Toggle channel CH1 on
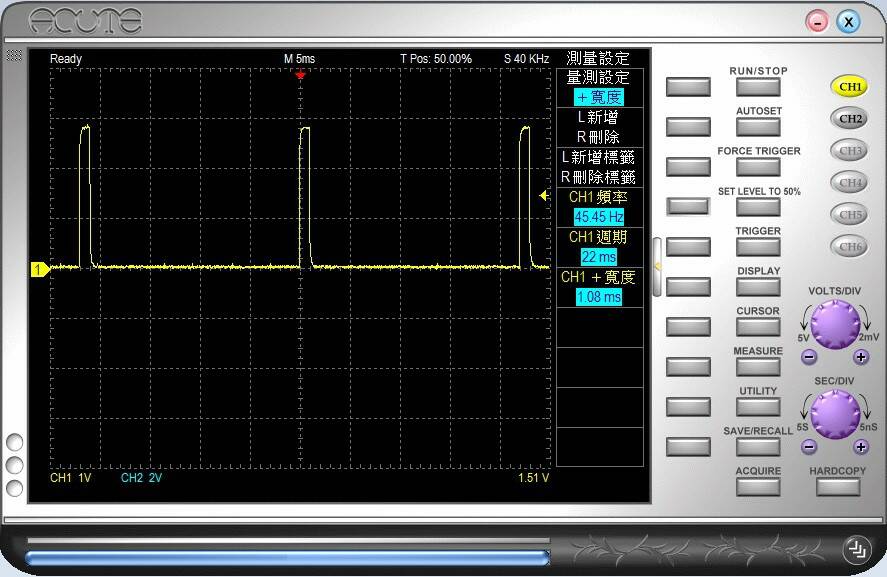 [x=849, y=87]
